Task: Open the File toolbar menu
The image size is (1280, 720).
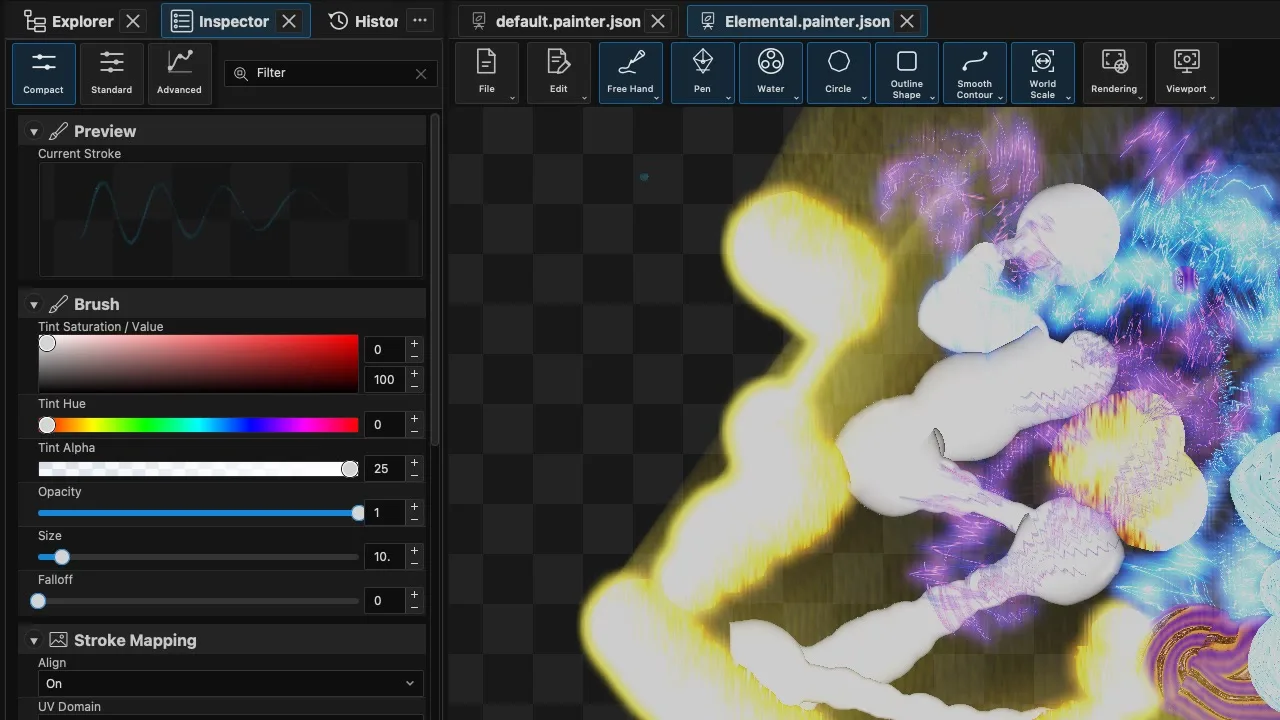Action: pos(486,73)
